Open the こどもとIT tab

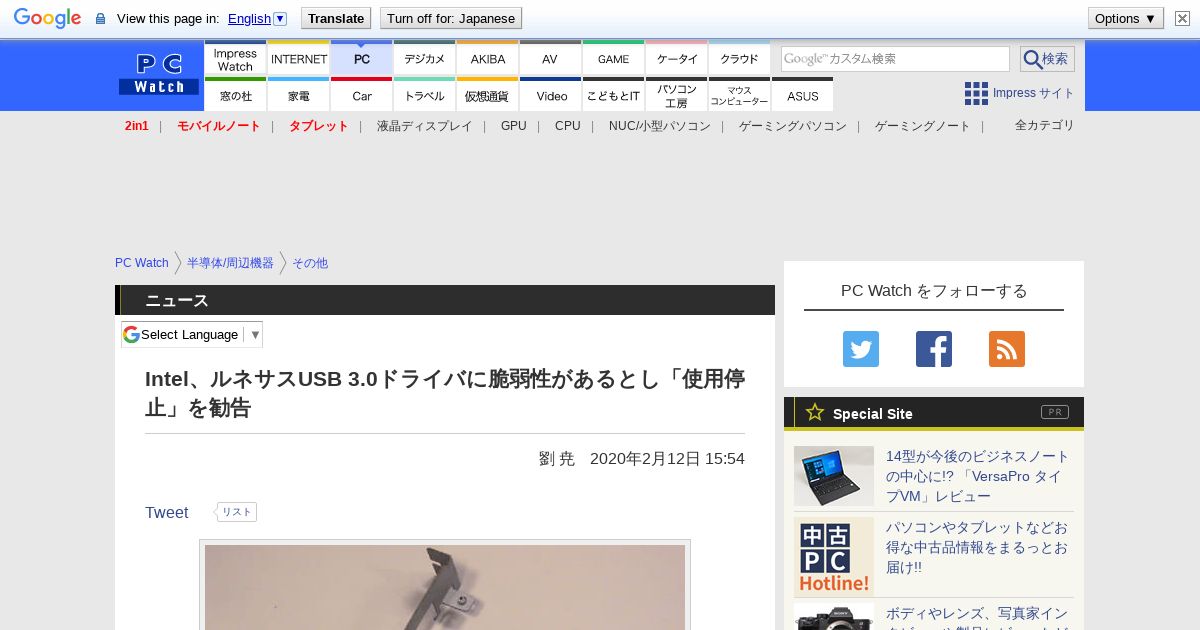[x=613, y=95]
